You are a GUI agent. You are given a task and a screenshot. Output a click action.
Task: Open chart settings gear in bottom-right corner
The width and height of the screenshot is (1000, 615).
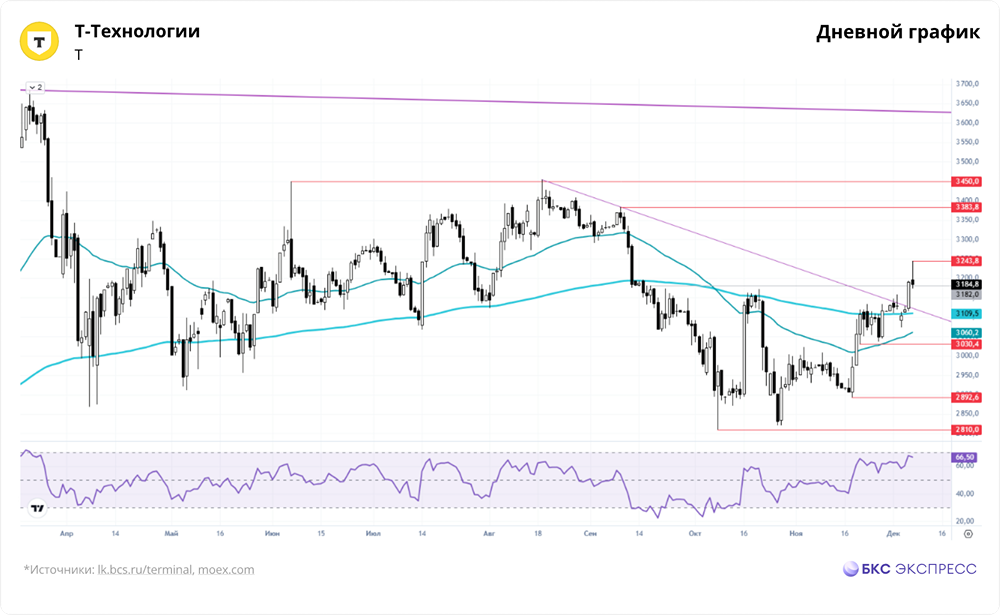pos(967,534)
